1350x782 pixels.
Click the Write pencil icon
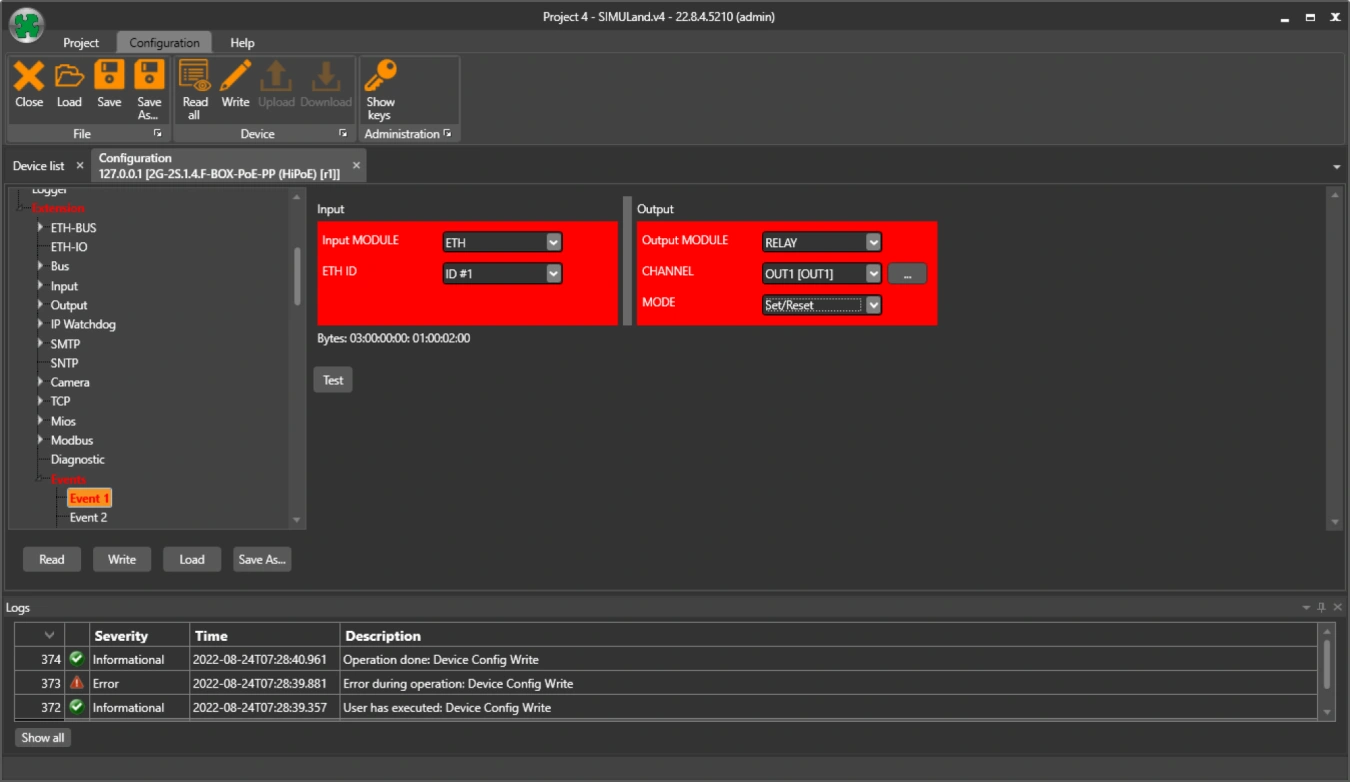coord(235,77)
